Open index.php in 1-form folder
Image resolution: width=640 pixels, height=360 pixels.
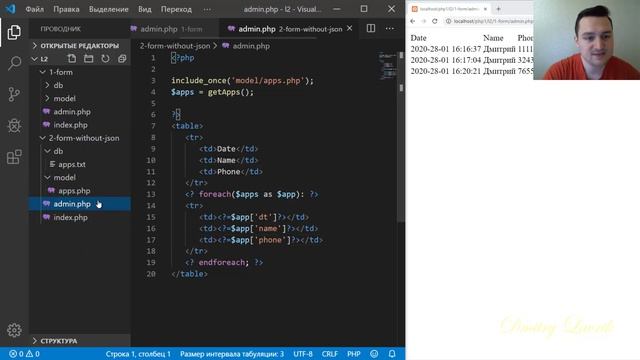(x=70, y=125)
